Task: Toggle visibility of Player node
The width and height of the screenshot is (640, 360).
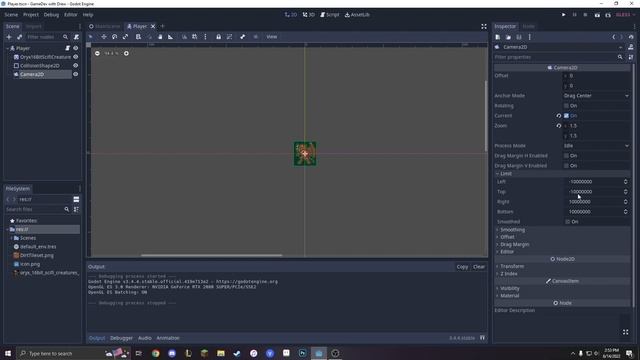Action: [76, 48]
